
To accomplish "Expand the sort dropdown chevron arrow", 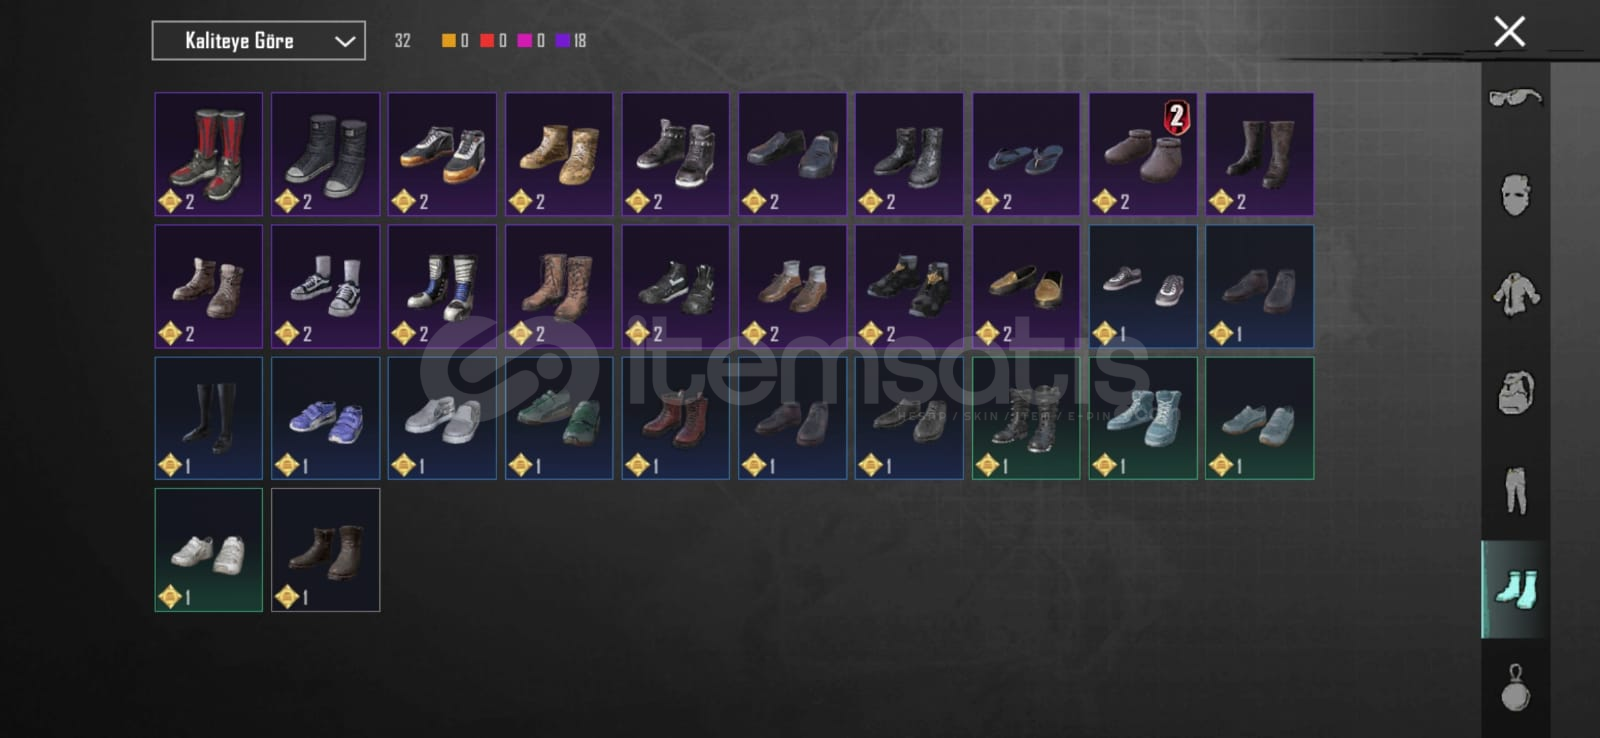I will click(344, 41).
